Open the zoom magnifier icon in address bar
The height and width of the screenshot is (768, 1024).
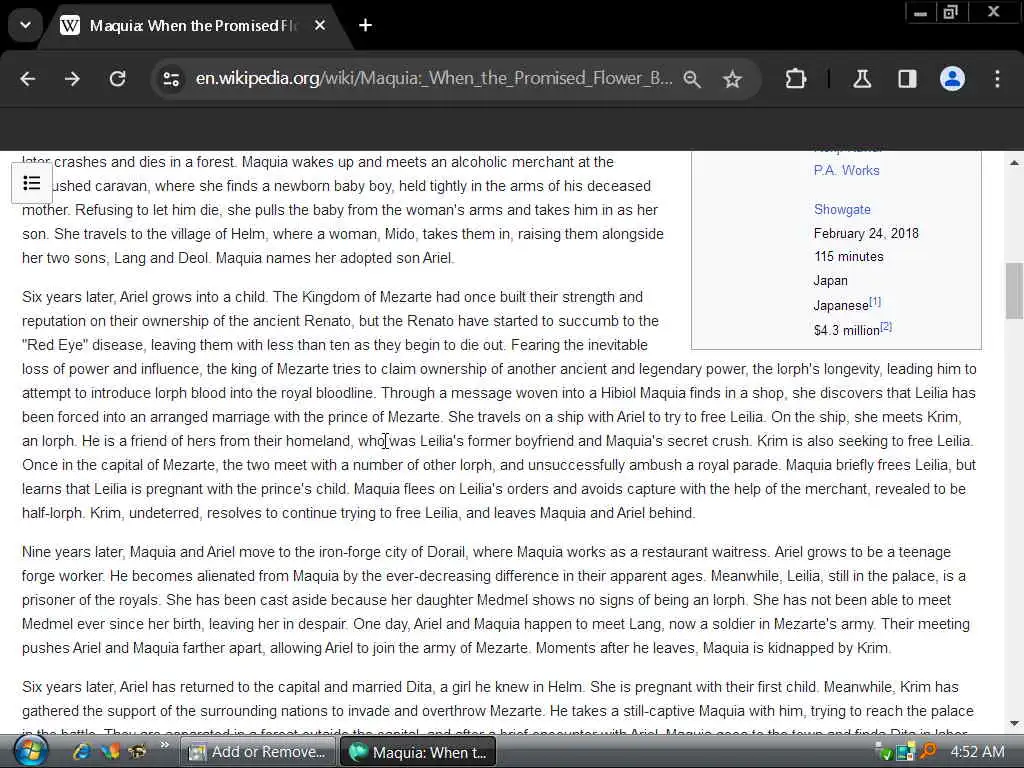click(x=692, y=80)
